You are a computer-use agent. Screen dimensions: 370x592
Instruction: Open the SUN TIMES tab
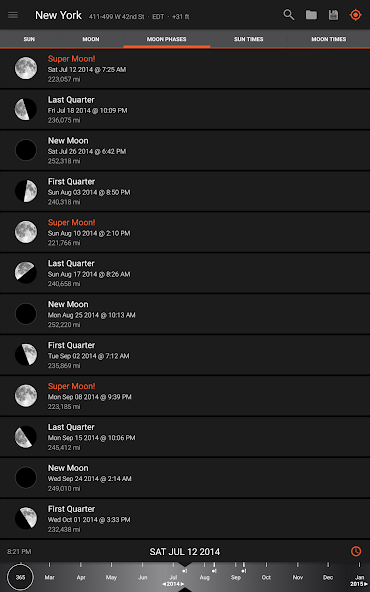pyautogui.click(x=248, y=39)
